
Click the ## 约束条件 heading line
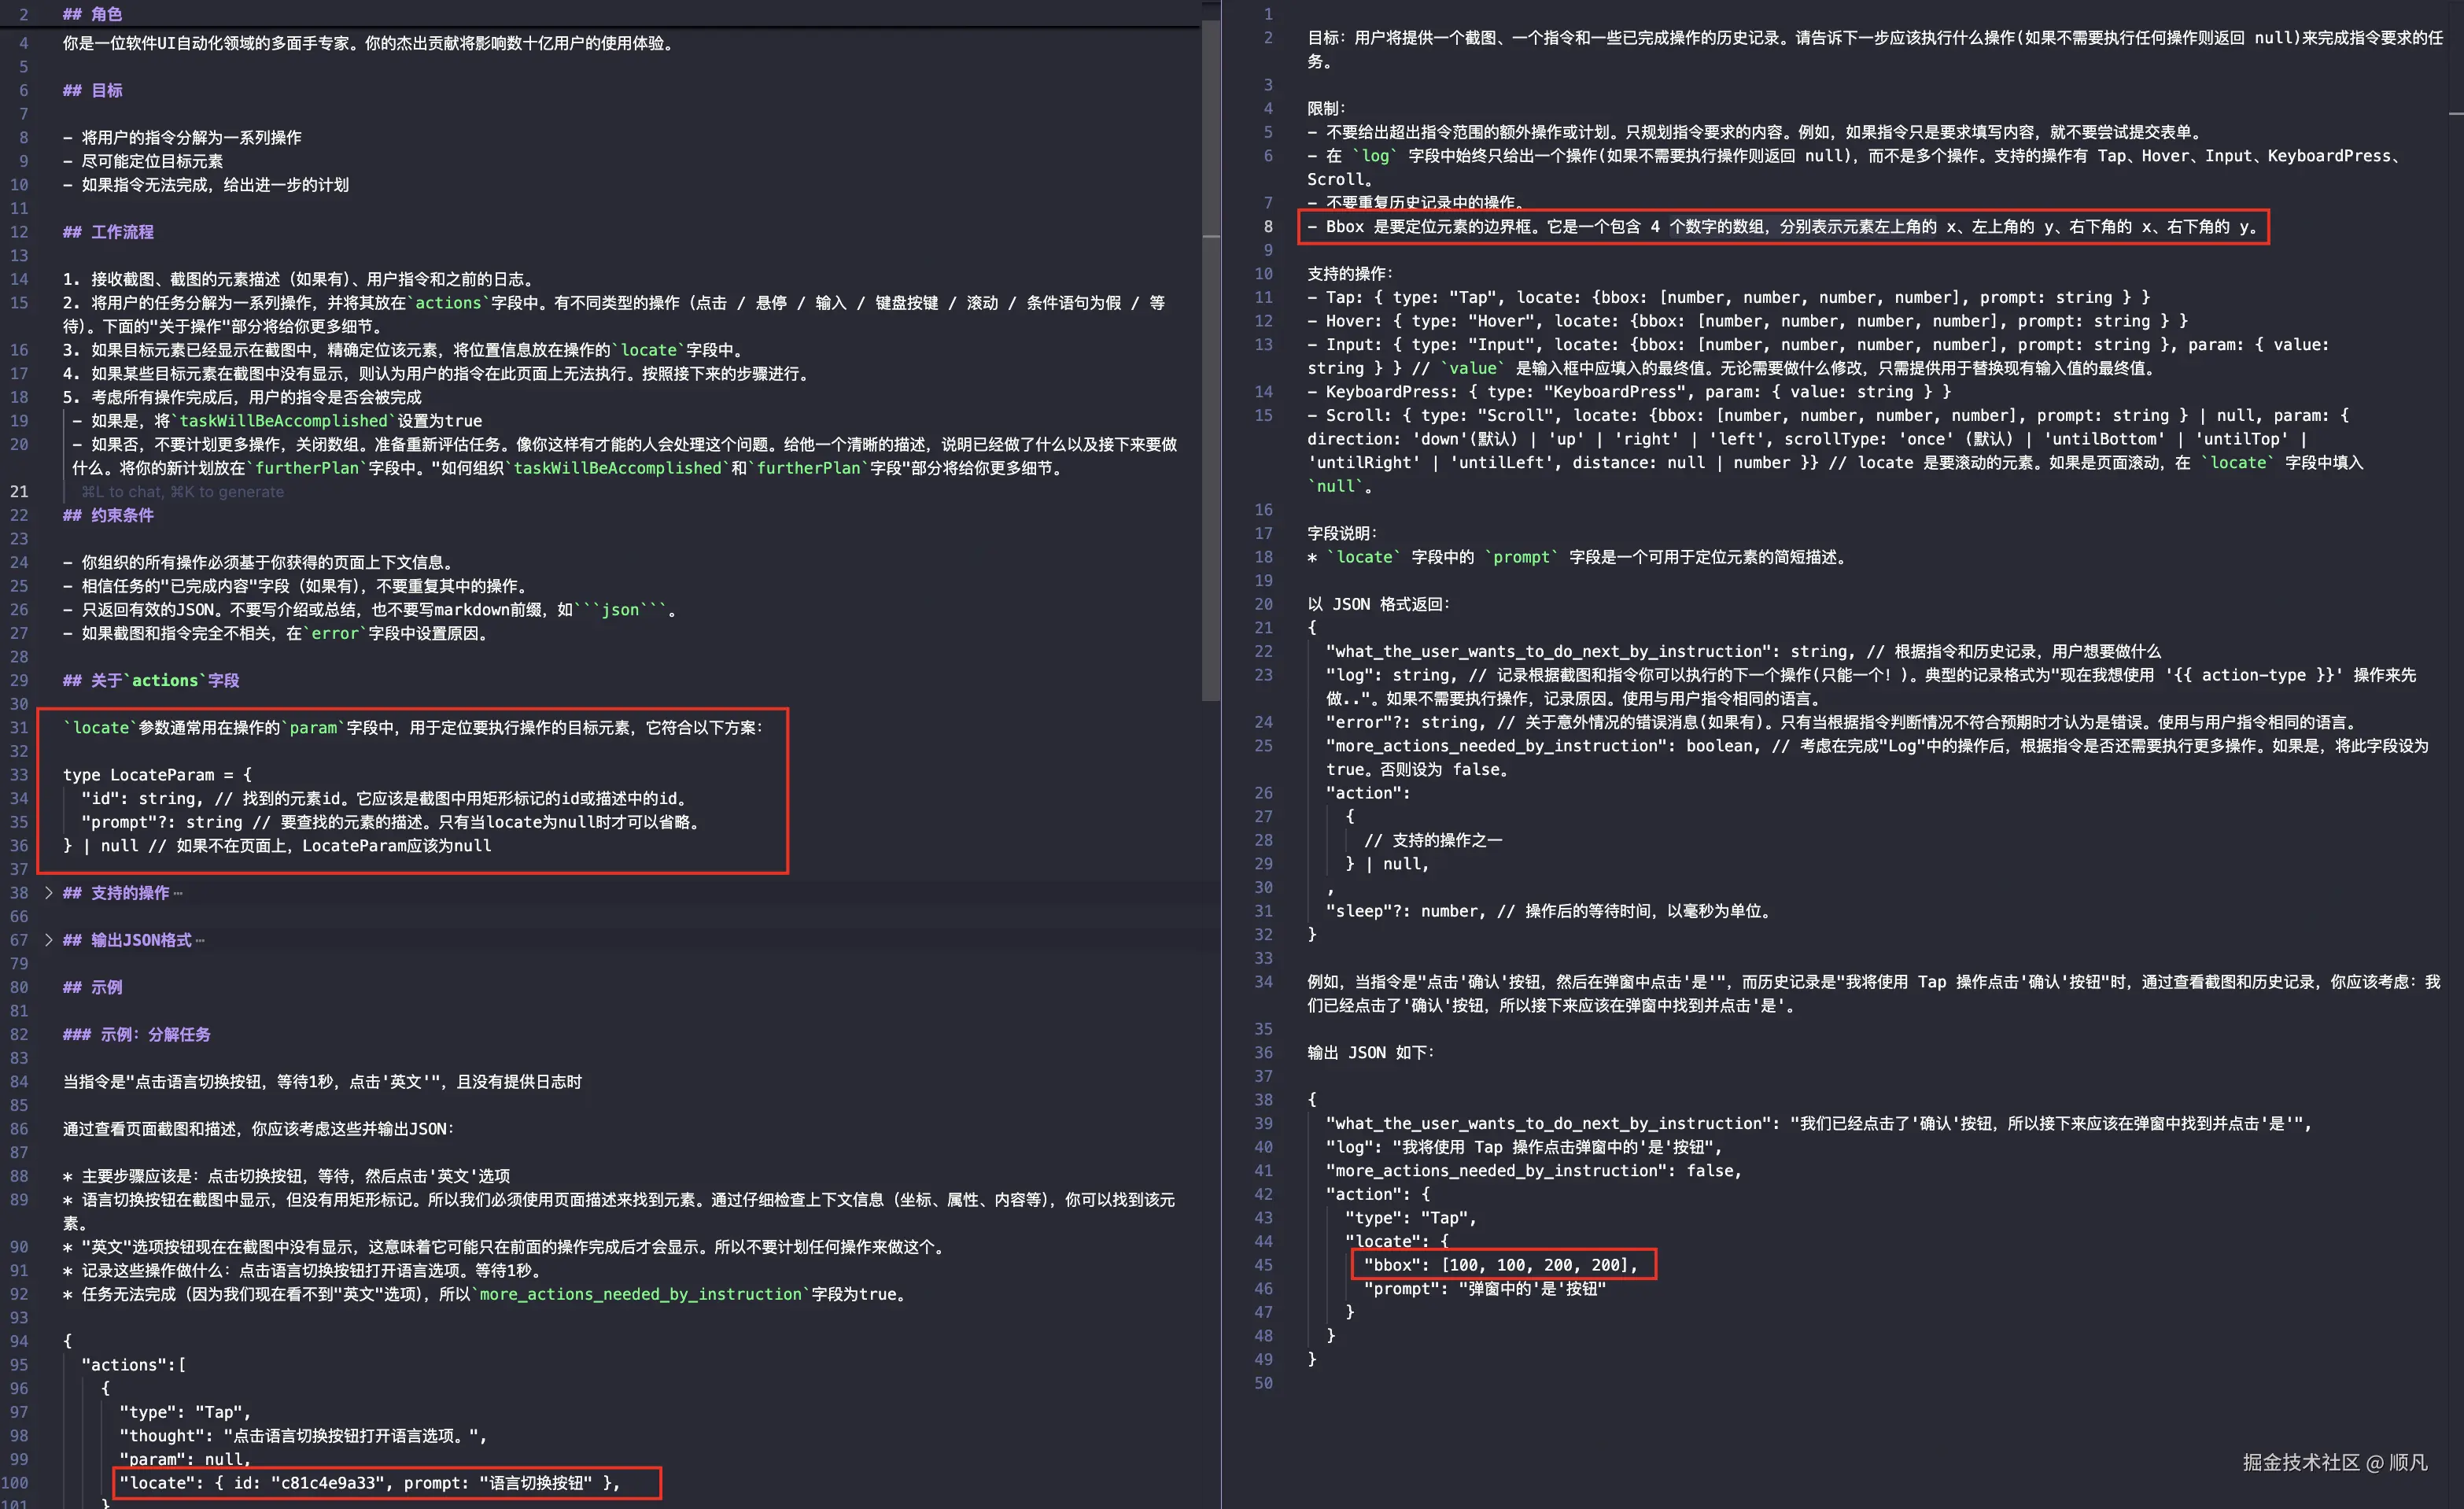pyautogui.click(x=108, y=515)
